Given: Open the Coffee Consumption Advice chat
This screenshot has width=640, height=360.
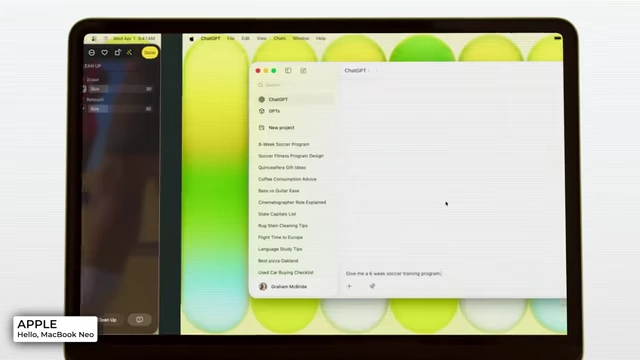Looking at the screenshot, I should [287, 179].
